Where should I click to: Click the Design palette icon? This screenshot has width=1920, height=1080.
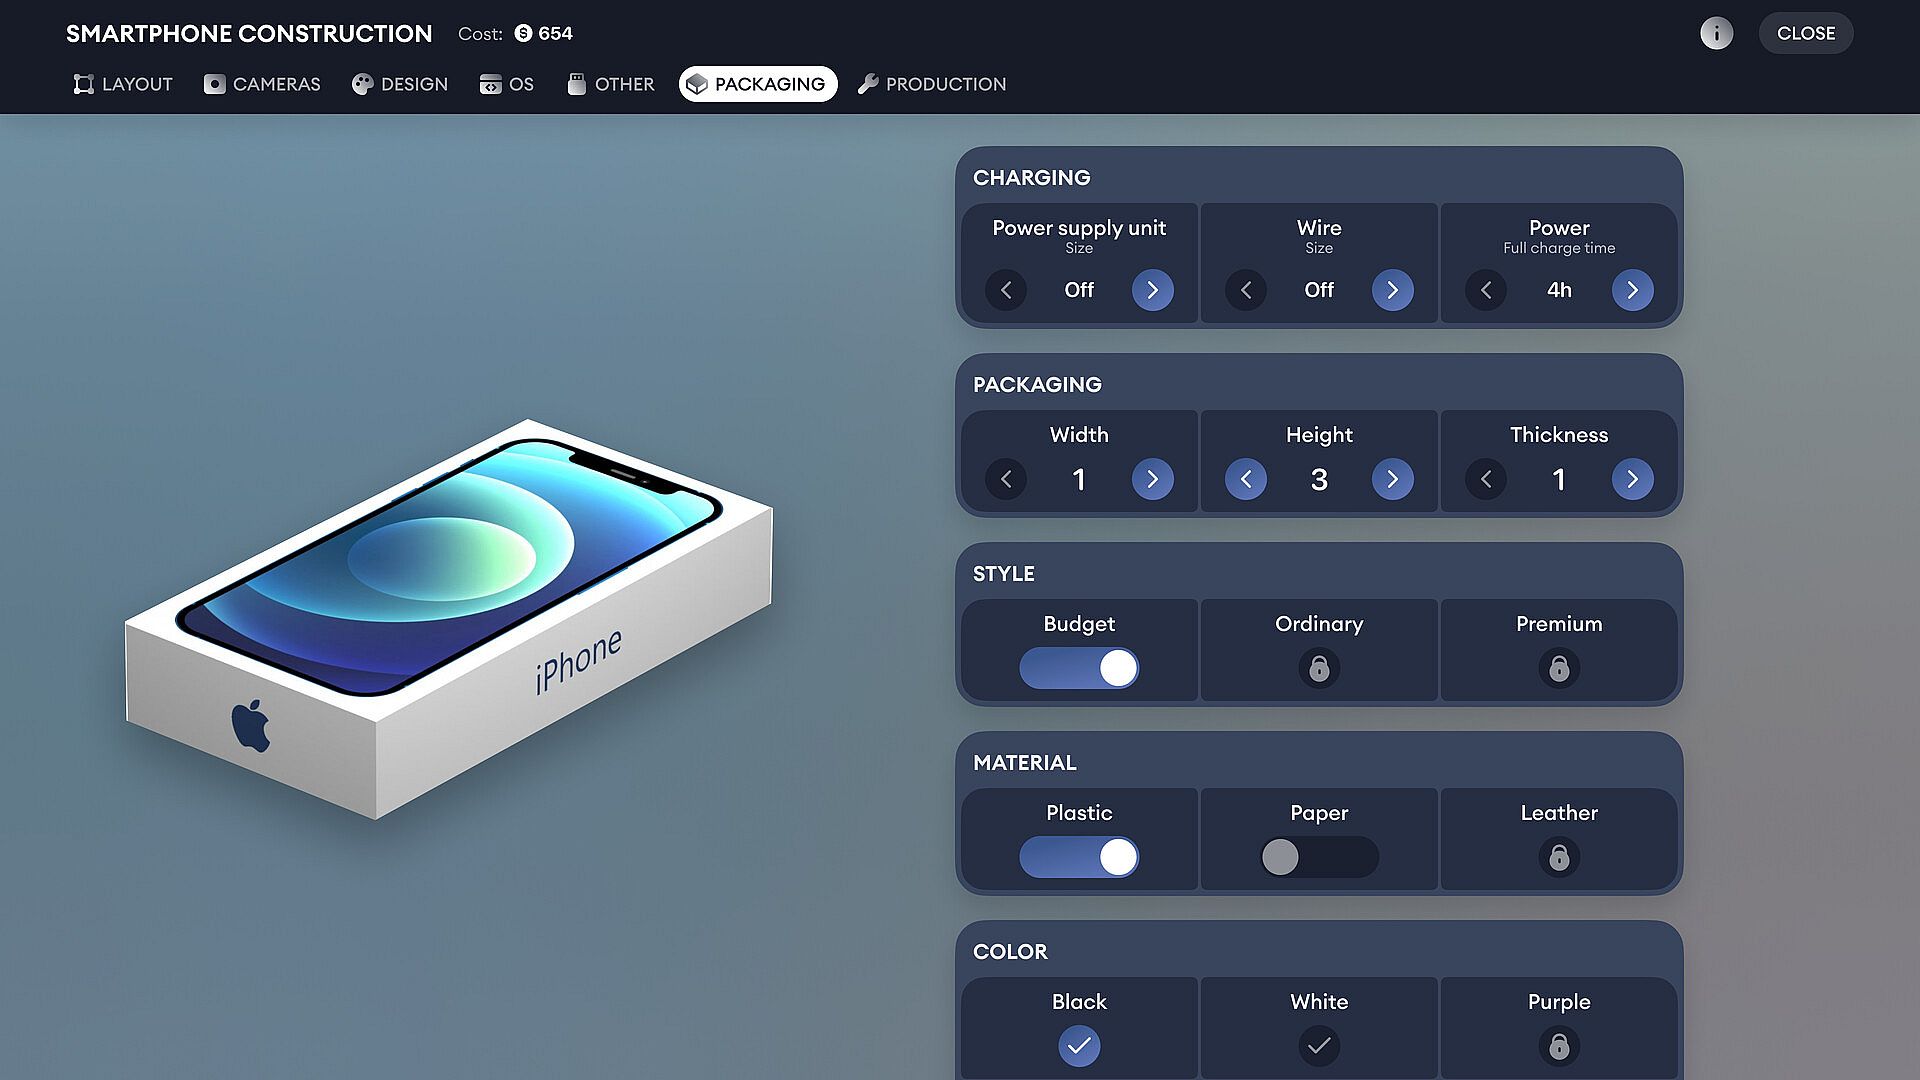click(x=362, y=84)
